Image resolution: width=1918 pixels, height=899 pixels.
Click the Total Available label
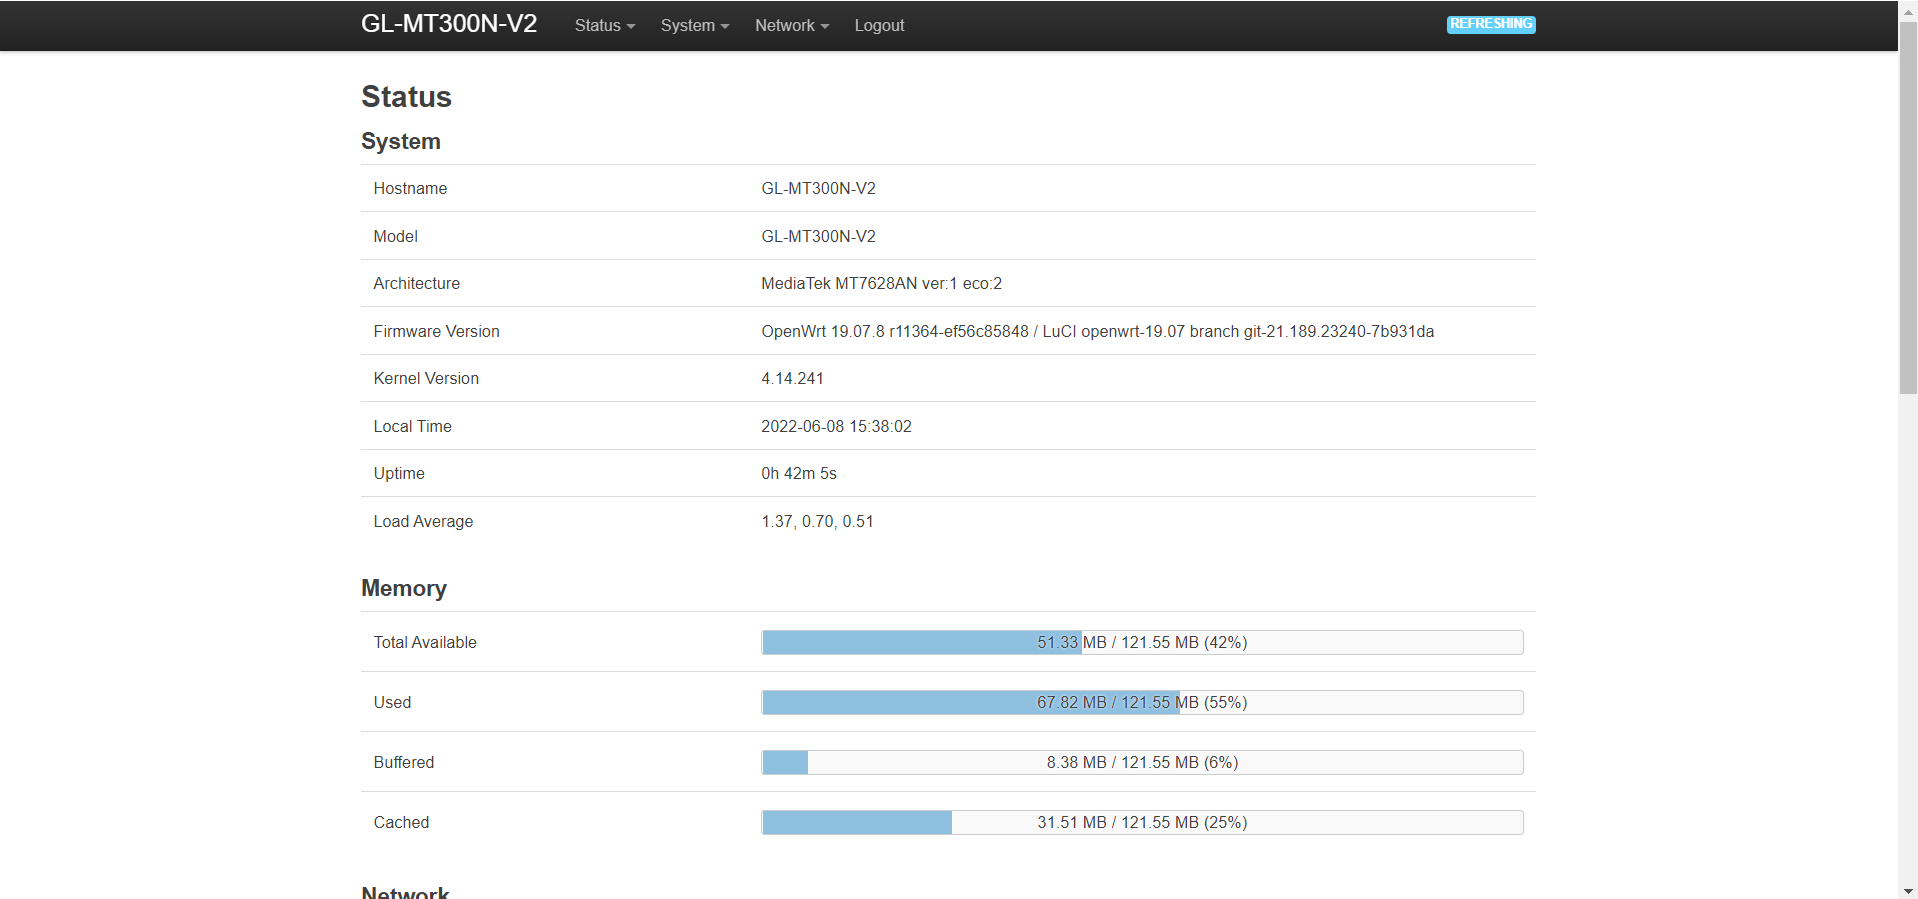(x=425, y=642)
